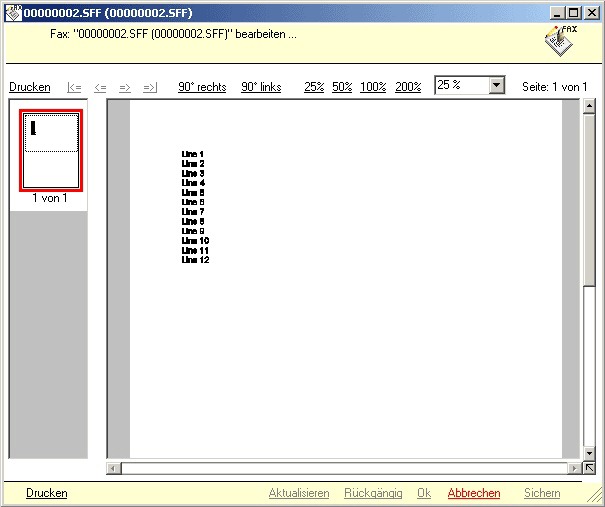Screen dimensions: 605x507
Task: Open the zoom percentage dropdown
Action: tap(497, 86)
